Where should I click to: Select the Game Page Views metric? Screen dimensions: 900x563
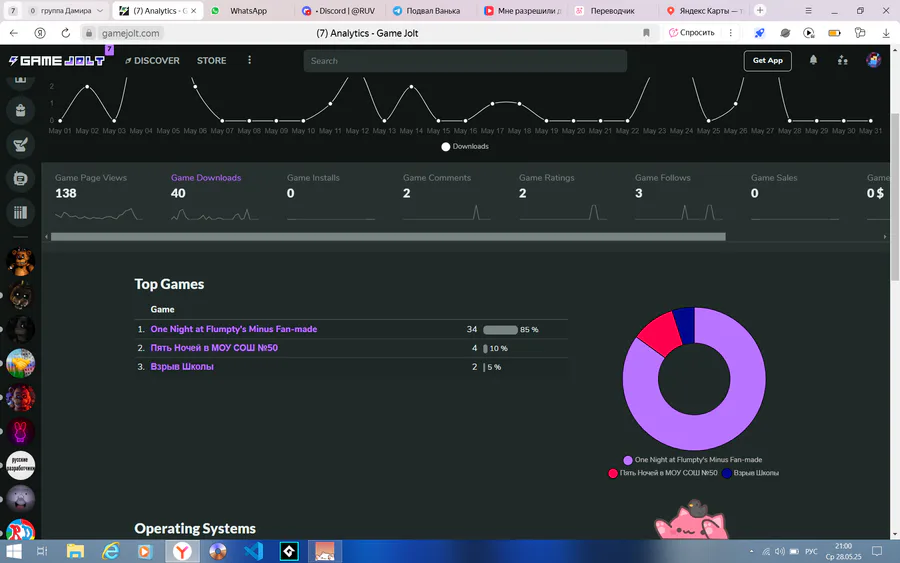(99, 198)
